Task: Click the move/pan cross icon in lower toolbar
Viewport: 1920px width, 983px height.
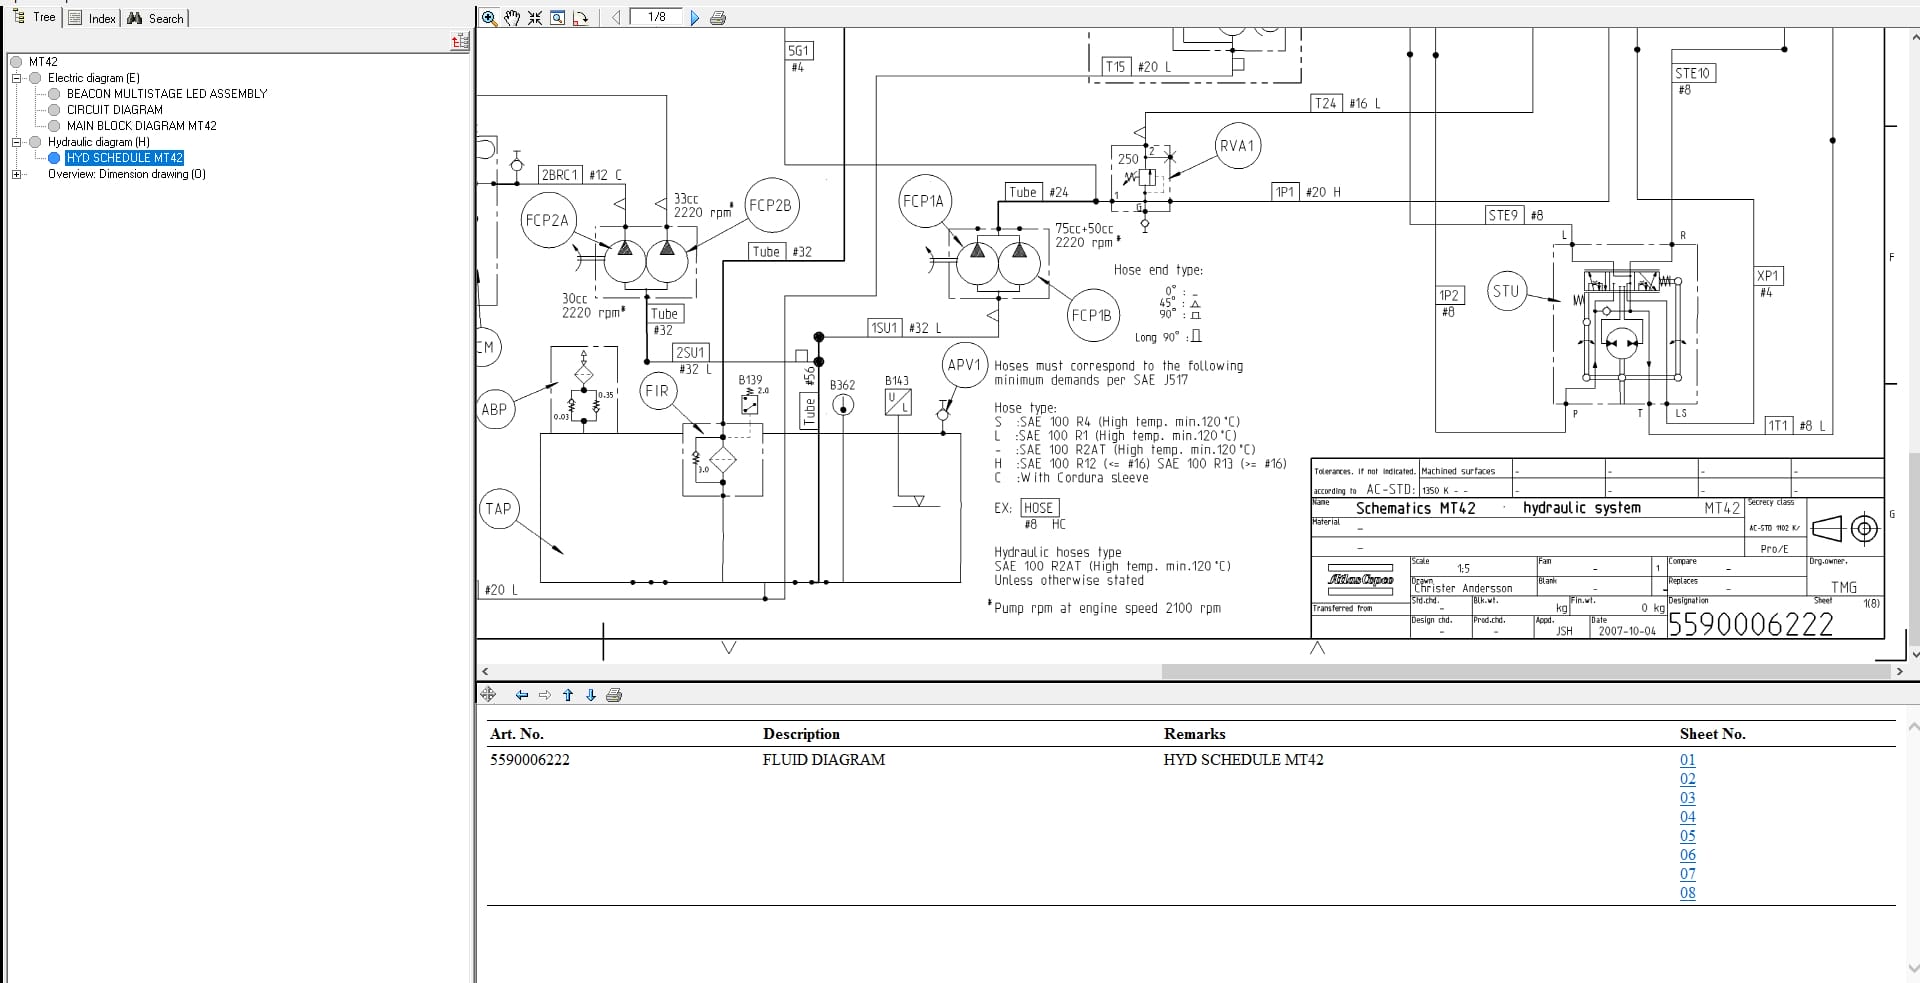Action: (x=488, y=694)
